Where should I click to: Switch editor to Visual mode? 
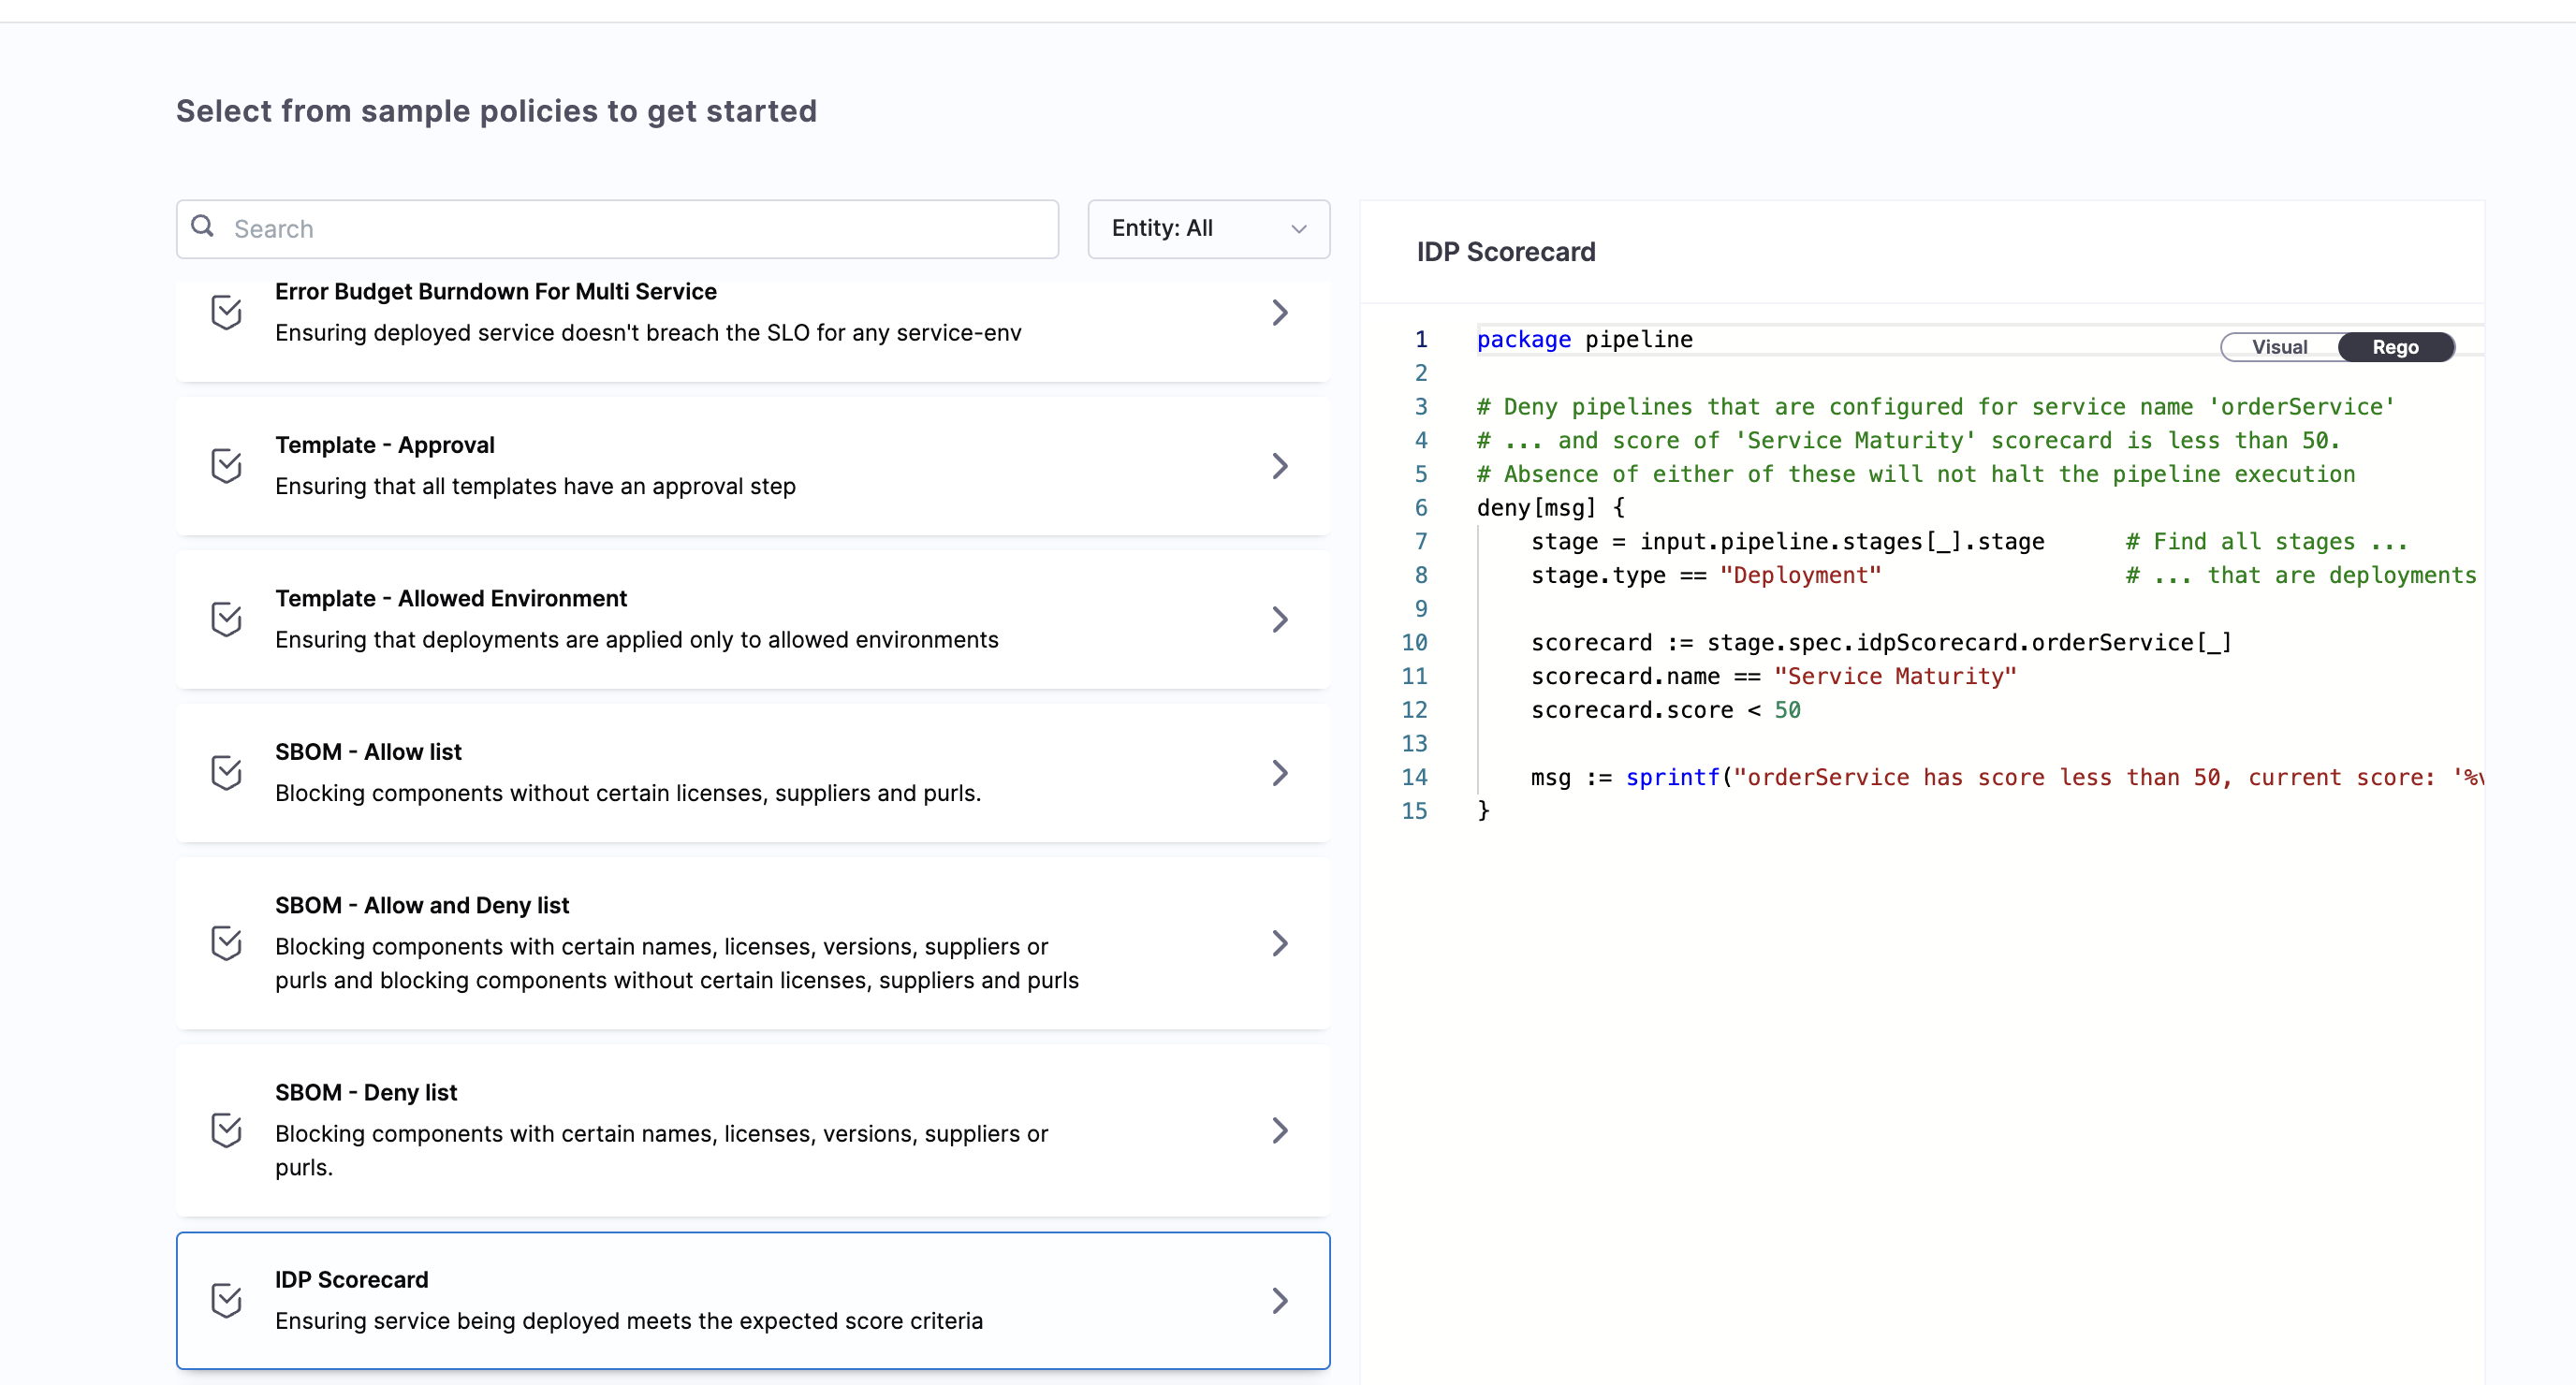pos(2278,347)
